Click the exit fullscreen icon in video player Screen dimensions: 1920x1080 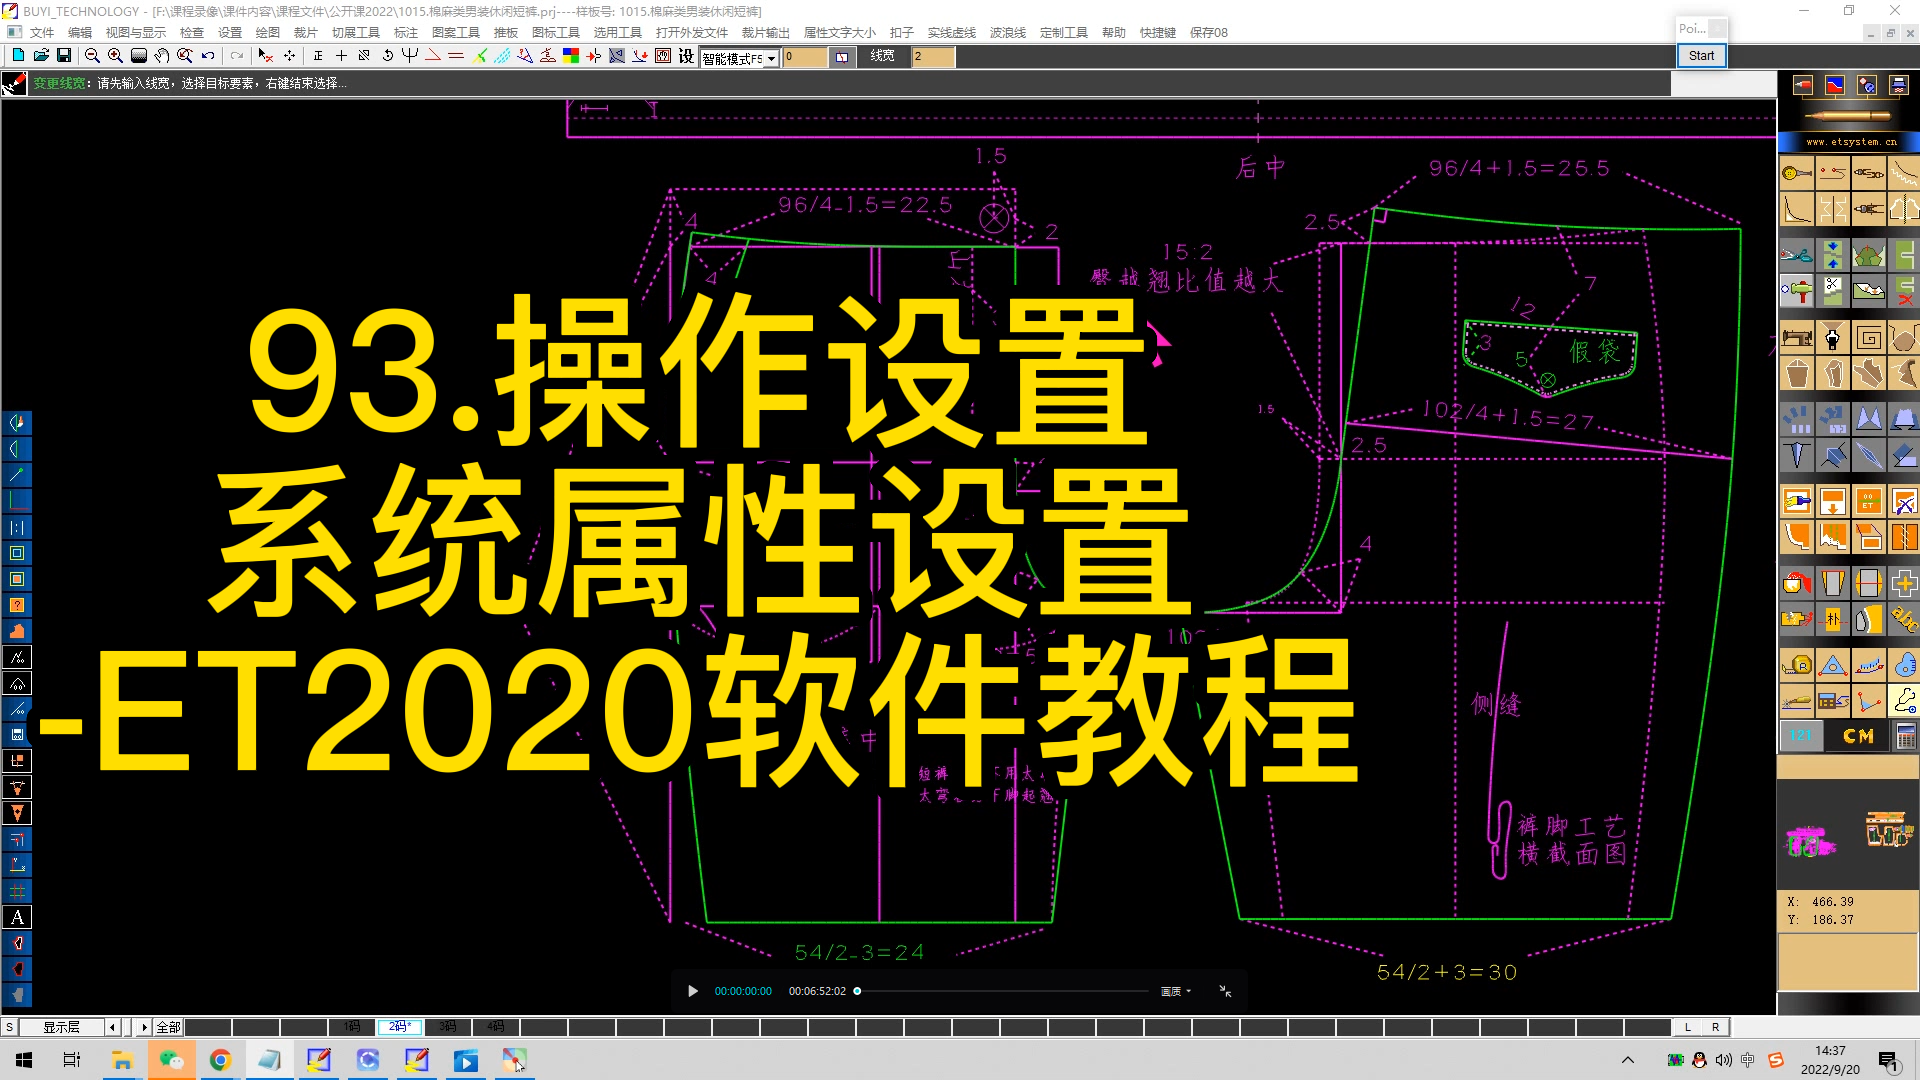pyautogui.click(x=1225, y=991)
